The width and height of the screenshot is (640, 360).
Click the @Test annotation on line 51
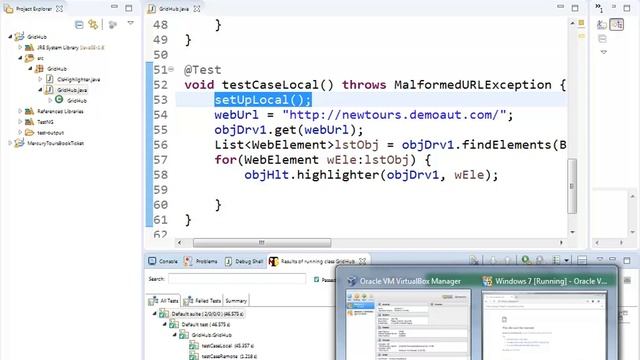coord(202,70)
